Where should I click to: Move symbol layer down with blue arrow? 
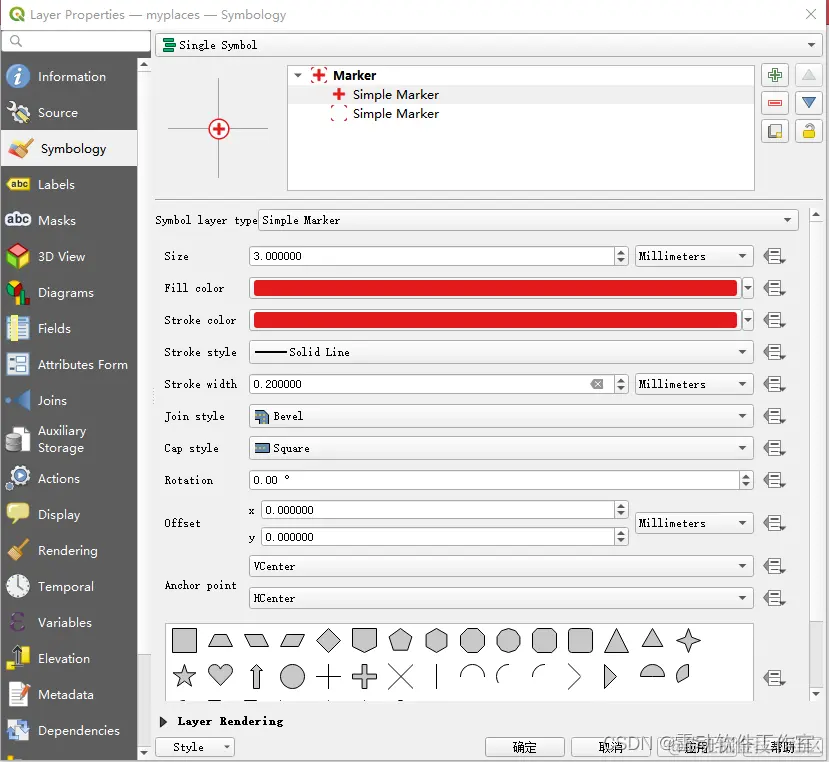pyautogui.click(x=808, y=103)
